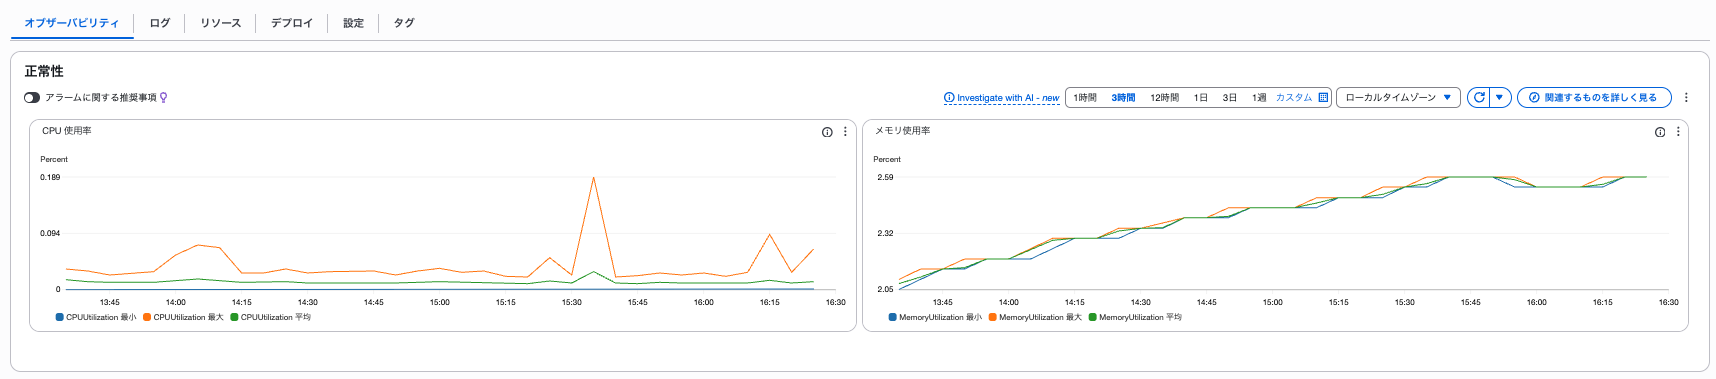Select the 12時間 time range

pyautogui.click(x=1164, y=98)
